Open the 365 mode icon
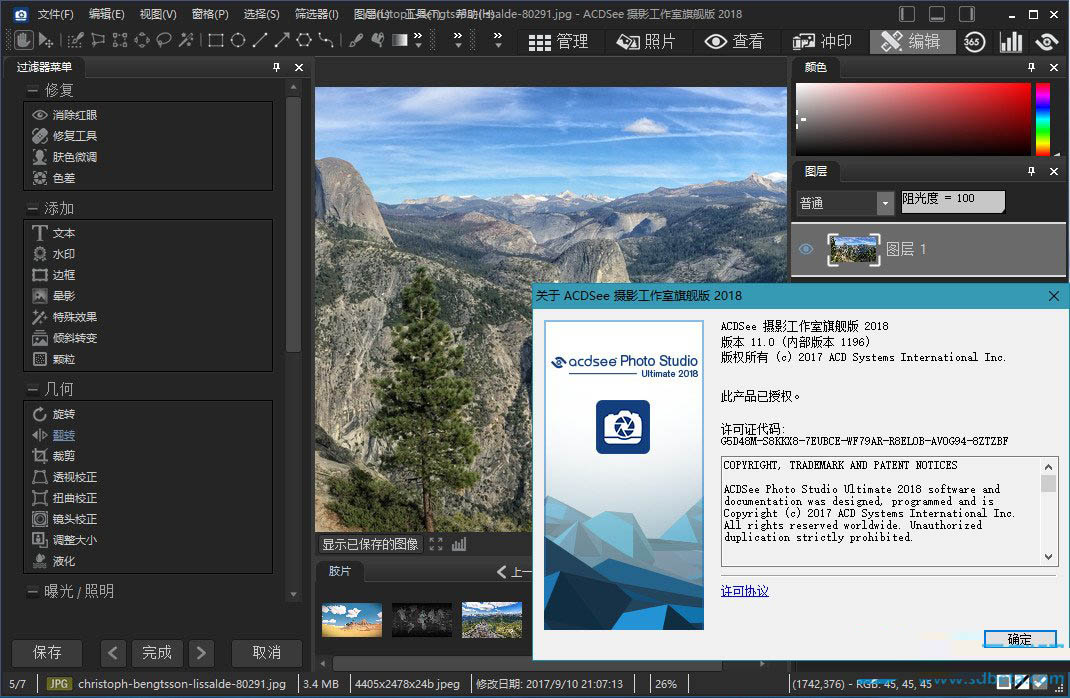Image resolution: width=1070 pixels, height=698 pixels. tap(973, 41)
